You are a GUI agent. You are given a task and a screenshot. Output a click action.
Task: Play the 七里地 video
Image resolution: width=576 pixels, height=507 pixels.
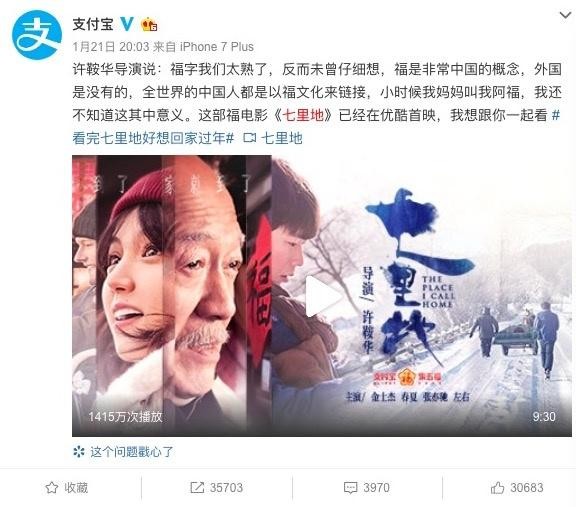pos(323,296)
